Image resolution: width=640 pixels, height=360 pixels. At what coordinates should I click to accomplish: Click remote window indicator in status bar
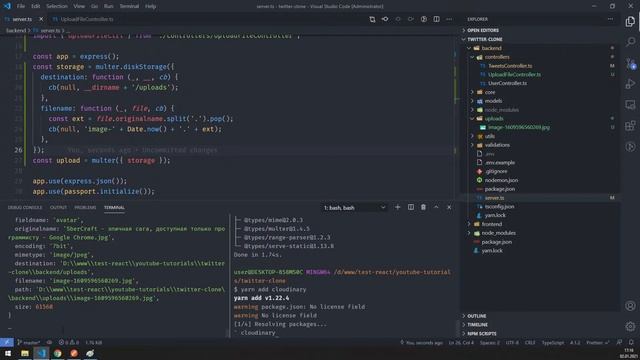7,342
